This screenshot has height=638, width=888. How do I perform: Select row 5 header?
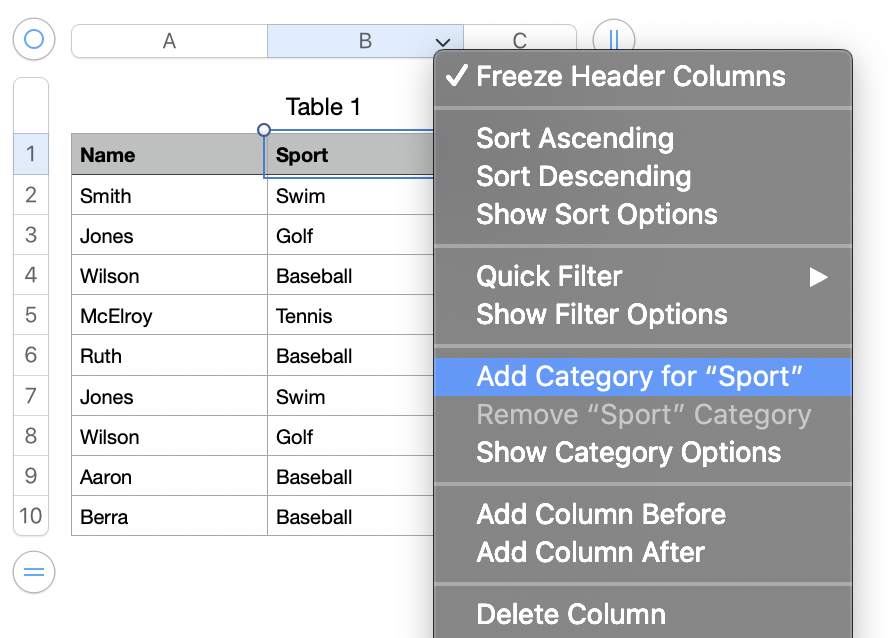click(x=31, y=315)
